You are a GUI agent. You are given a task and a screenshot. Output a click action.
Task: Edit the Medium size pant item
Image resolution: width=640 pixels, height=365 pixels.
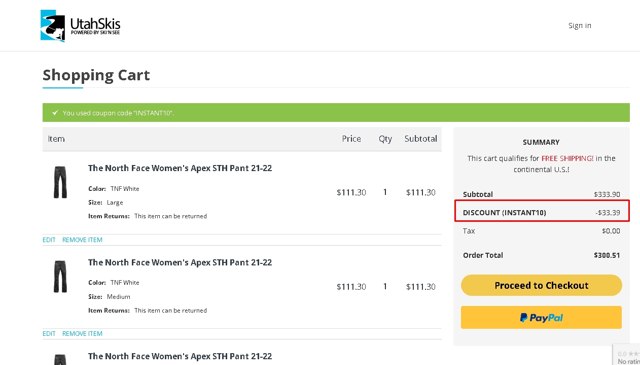pos(49,334)
